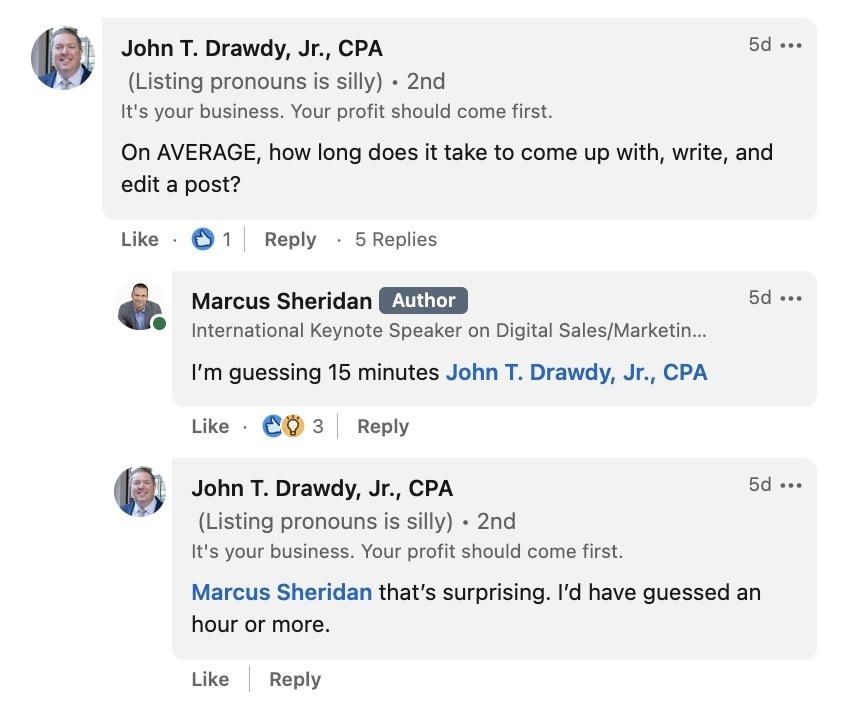Image resolution: width=856 pixels, height=706 pixels.
Task: Open Marcus Sheridan's name link in author header
Action: tap(281, 301)
